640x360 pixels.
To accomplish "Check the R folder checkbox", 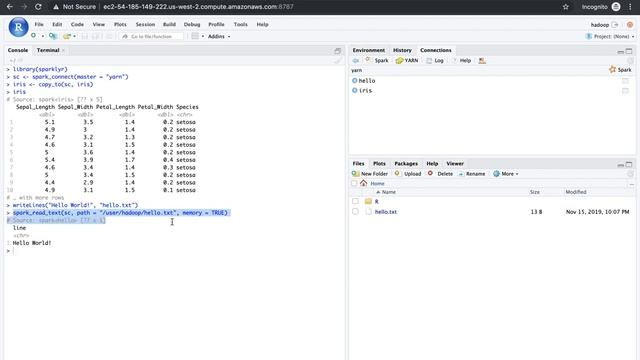I will tap(355, 202).
